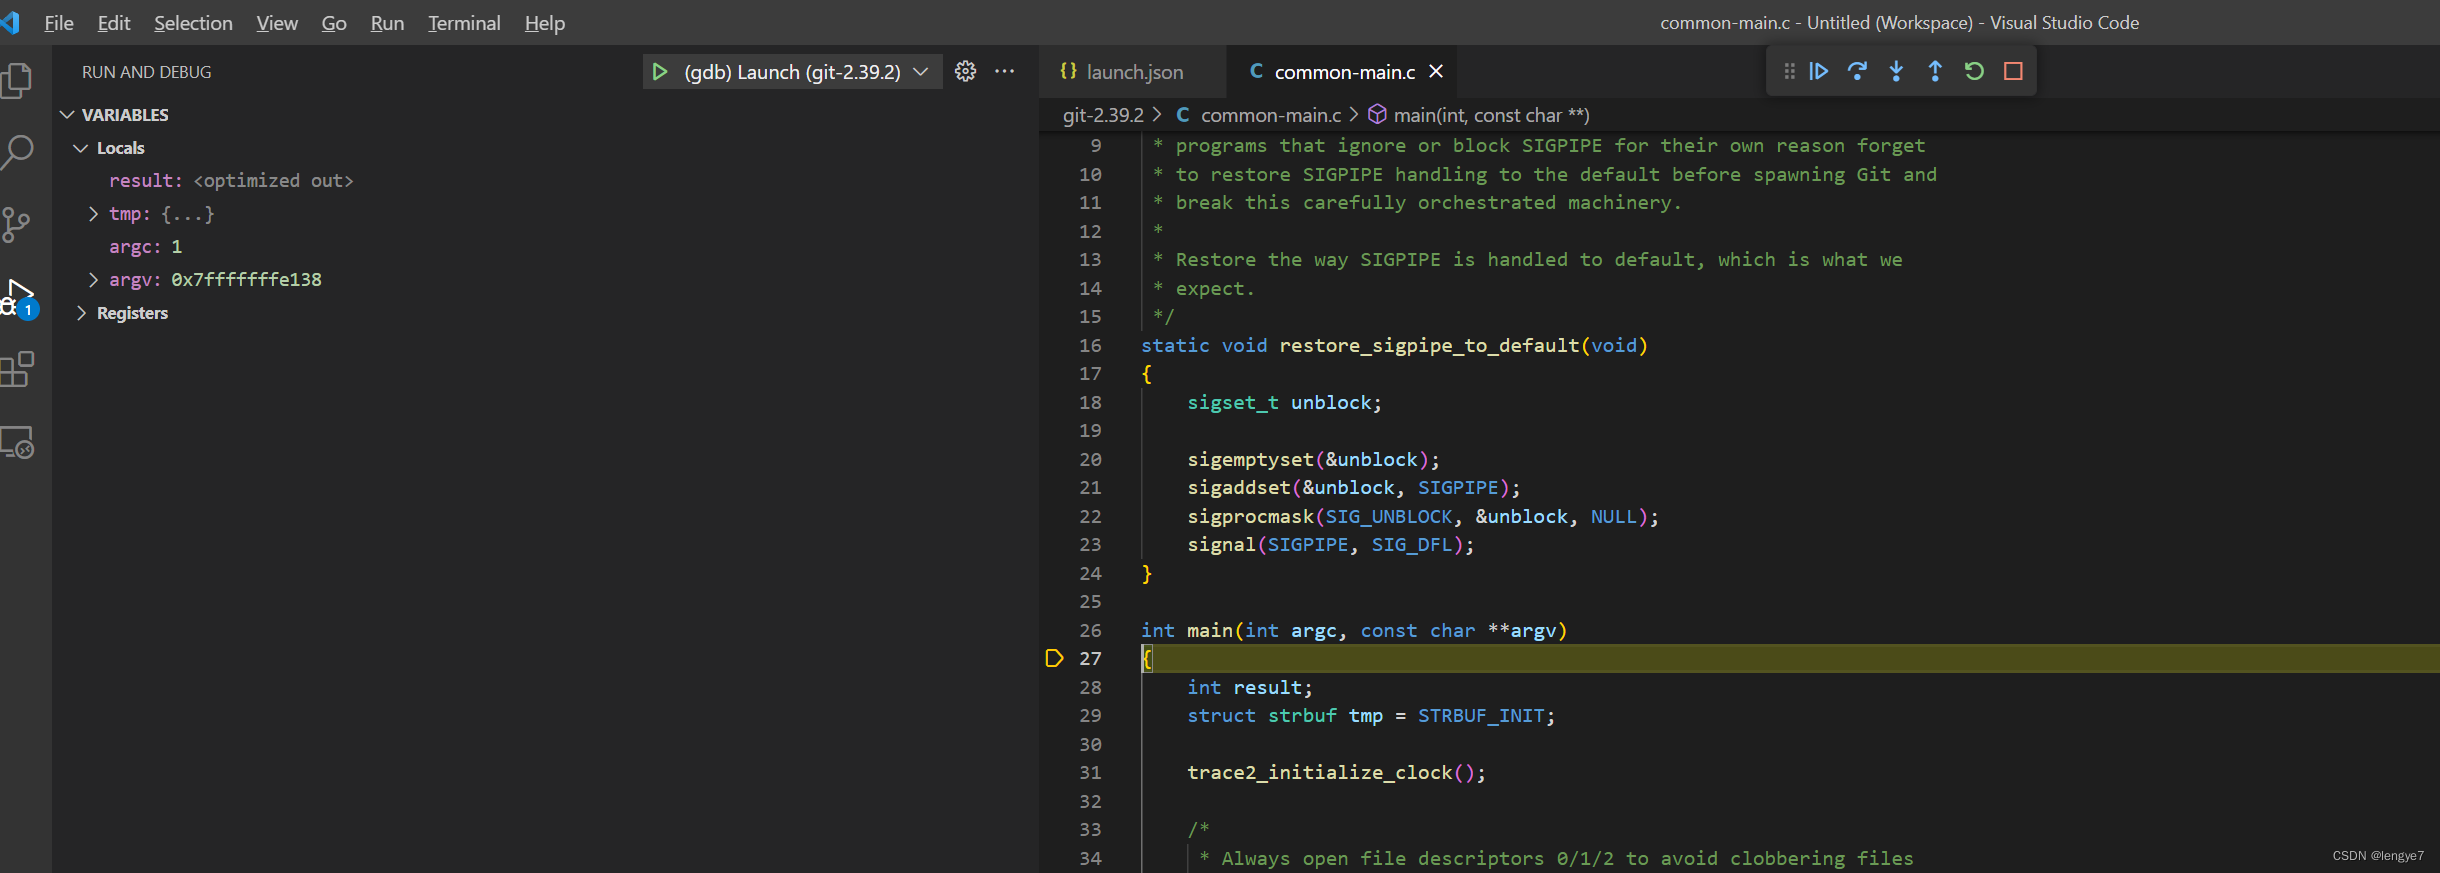The image size is (2440, 873).
Task: Open the Explorer view in activity bar
Action: coord(17,80)
